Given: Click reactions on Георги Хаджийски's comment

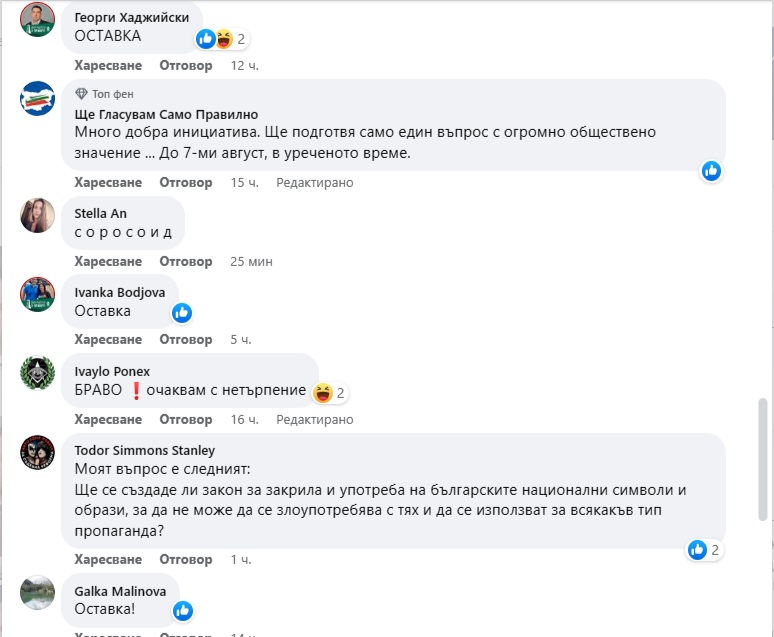Looking at the screenshot, I should (221, 39).
